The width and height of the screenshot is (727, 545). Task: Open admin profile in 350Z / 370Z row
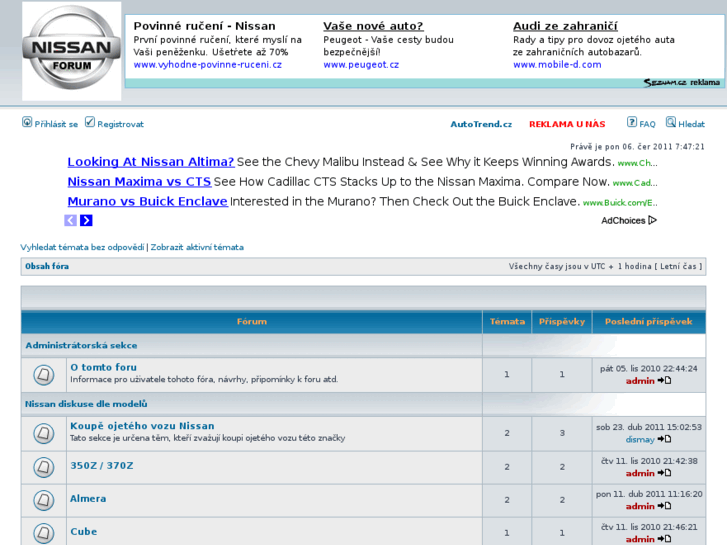coord(640,473)
